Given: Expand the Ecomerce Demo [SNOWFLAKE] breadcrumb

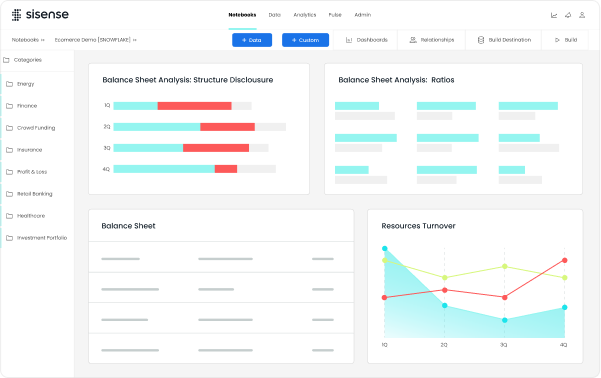Looking at the screenshot, I should 95,40.
